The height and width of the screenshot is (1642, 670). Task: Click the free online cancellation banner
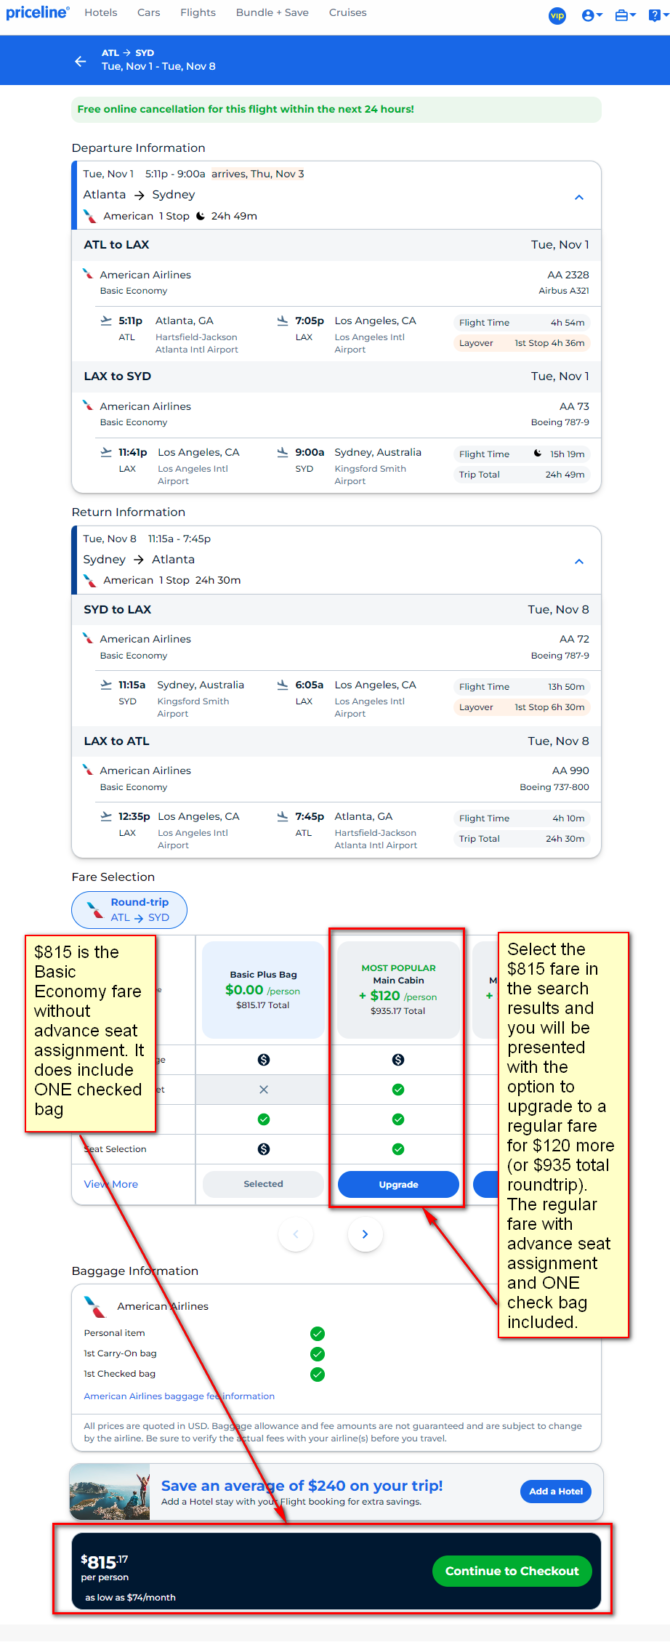[337, 109]
